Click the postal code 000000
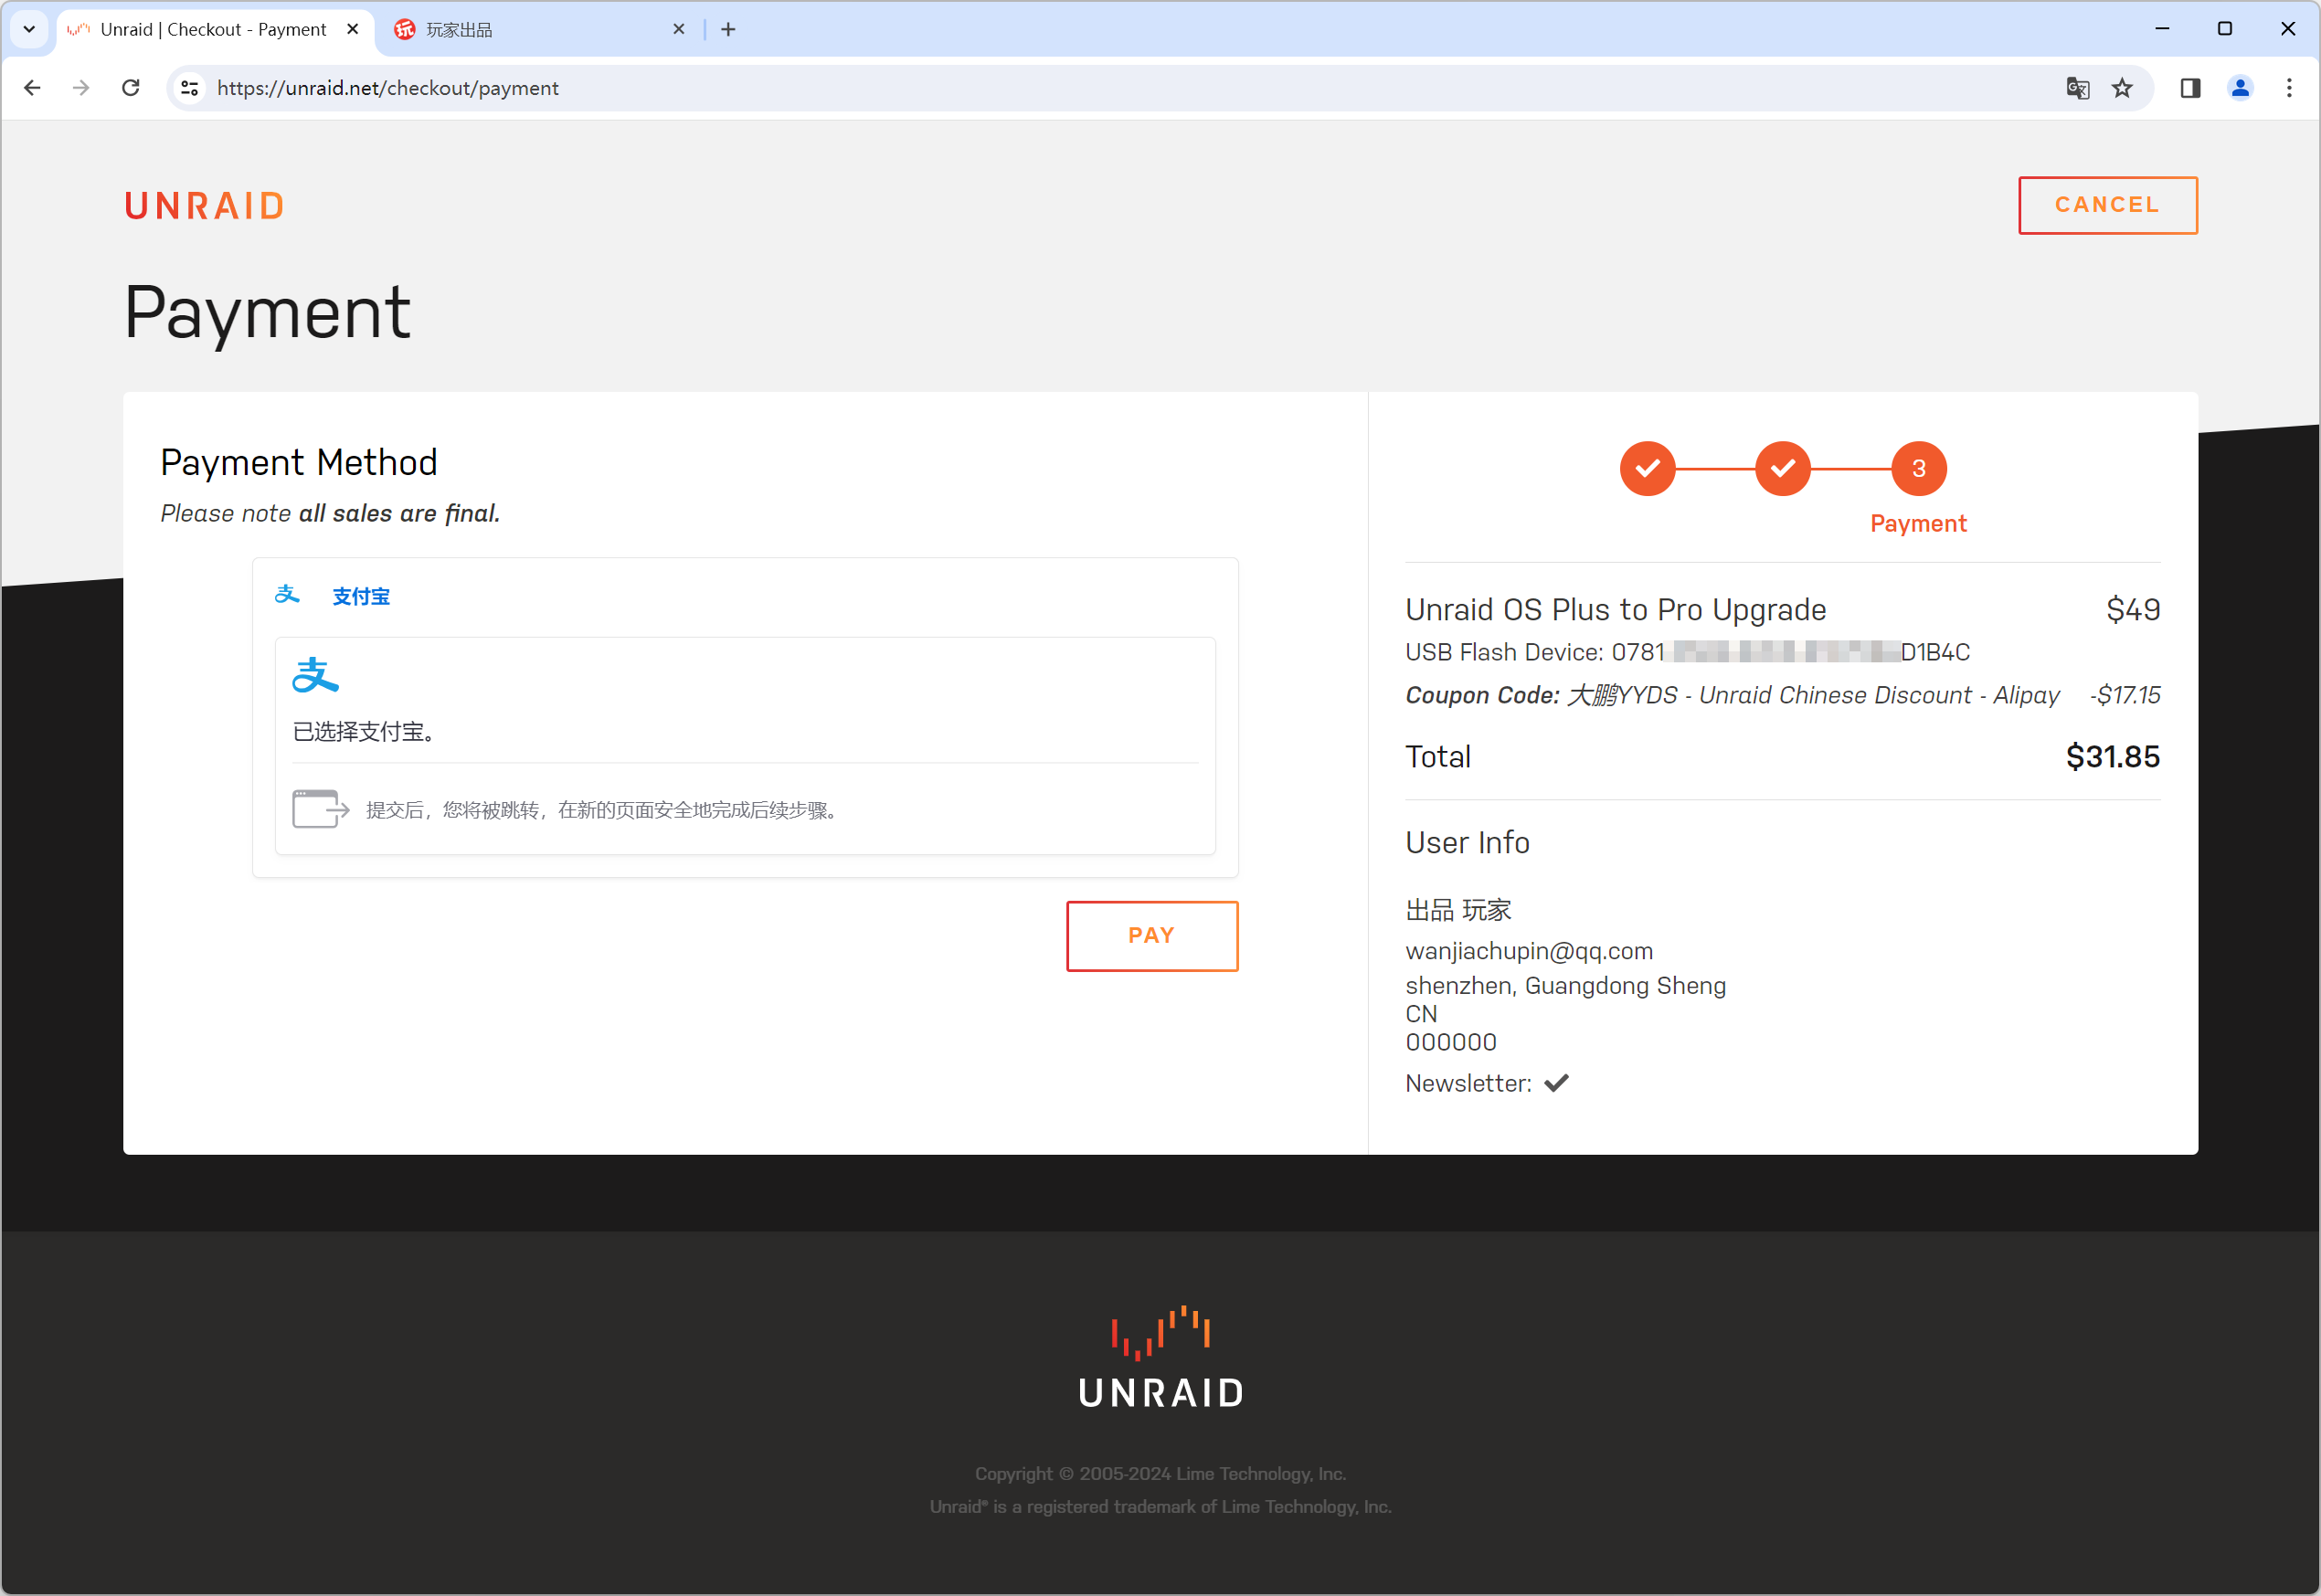Viewport: 2321px width, 1596px height. tap(1450, 1042)
